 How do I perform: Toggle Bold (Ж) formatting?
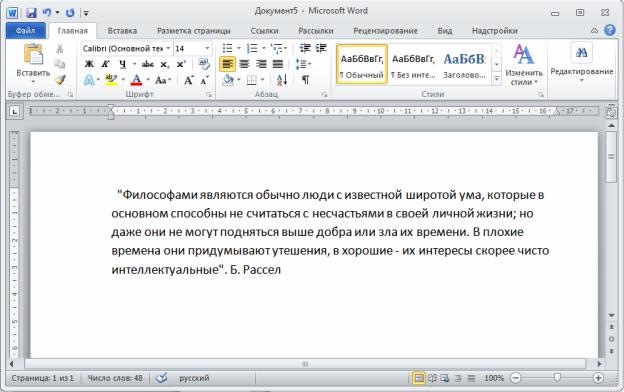point(89,64)
